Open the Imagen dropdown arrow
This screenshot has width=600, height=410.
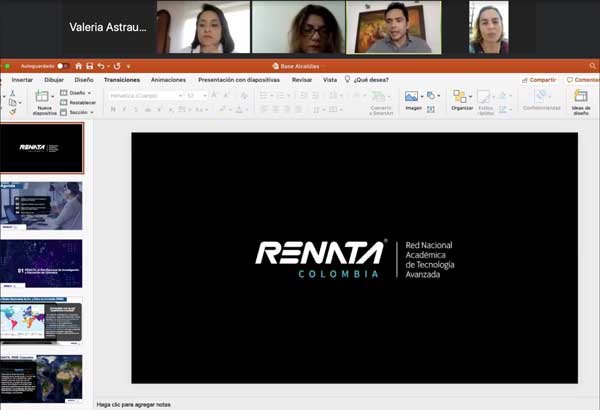tap(422, 96)
